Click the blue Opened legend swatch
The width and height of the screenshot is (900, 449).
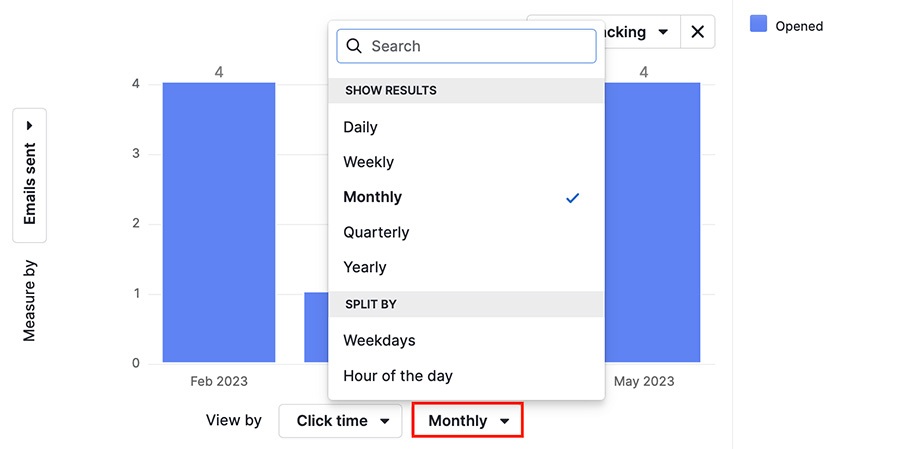coord(758,25)
